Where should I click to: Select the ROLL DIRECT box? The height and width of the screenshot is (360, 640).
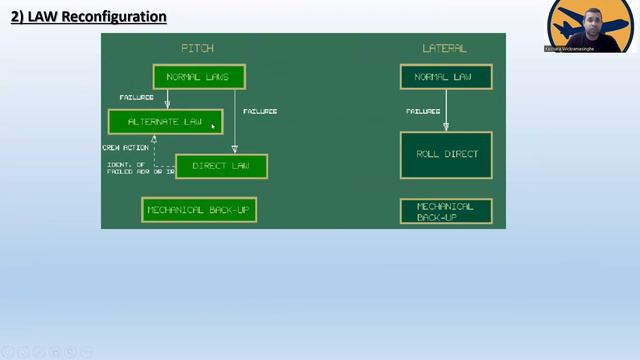446,155
